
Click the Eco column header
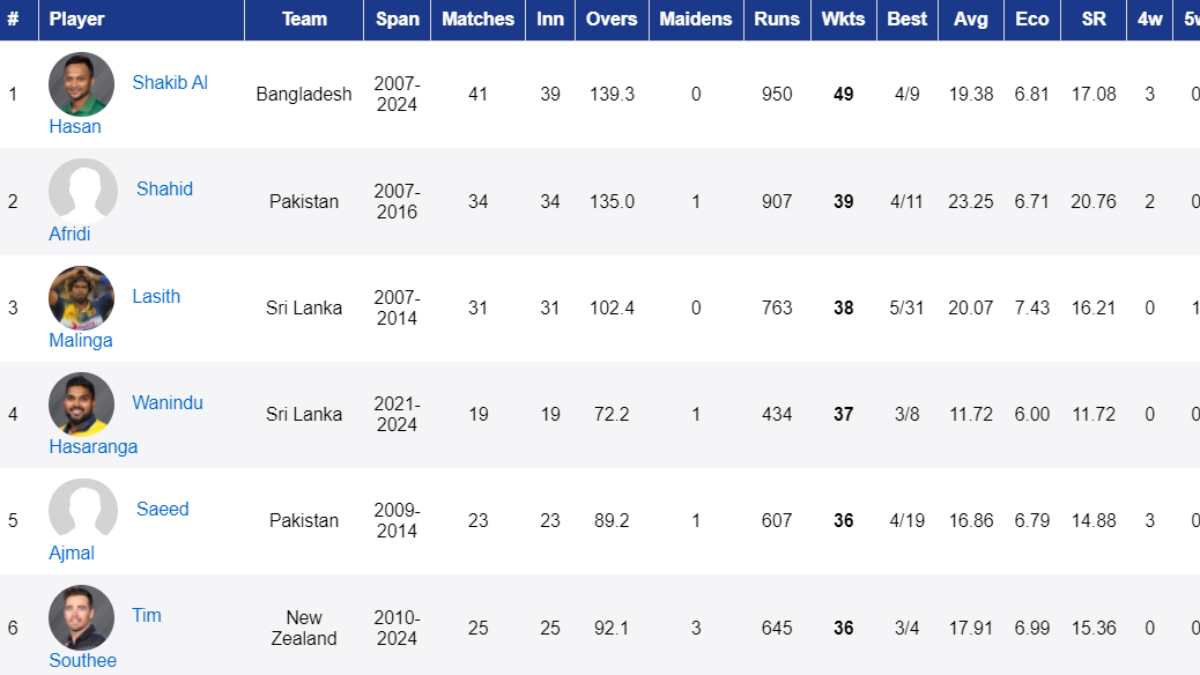point(1032,19)
